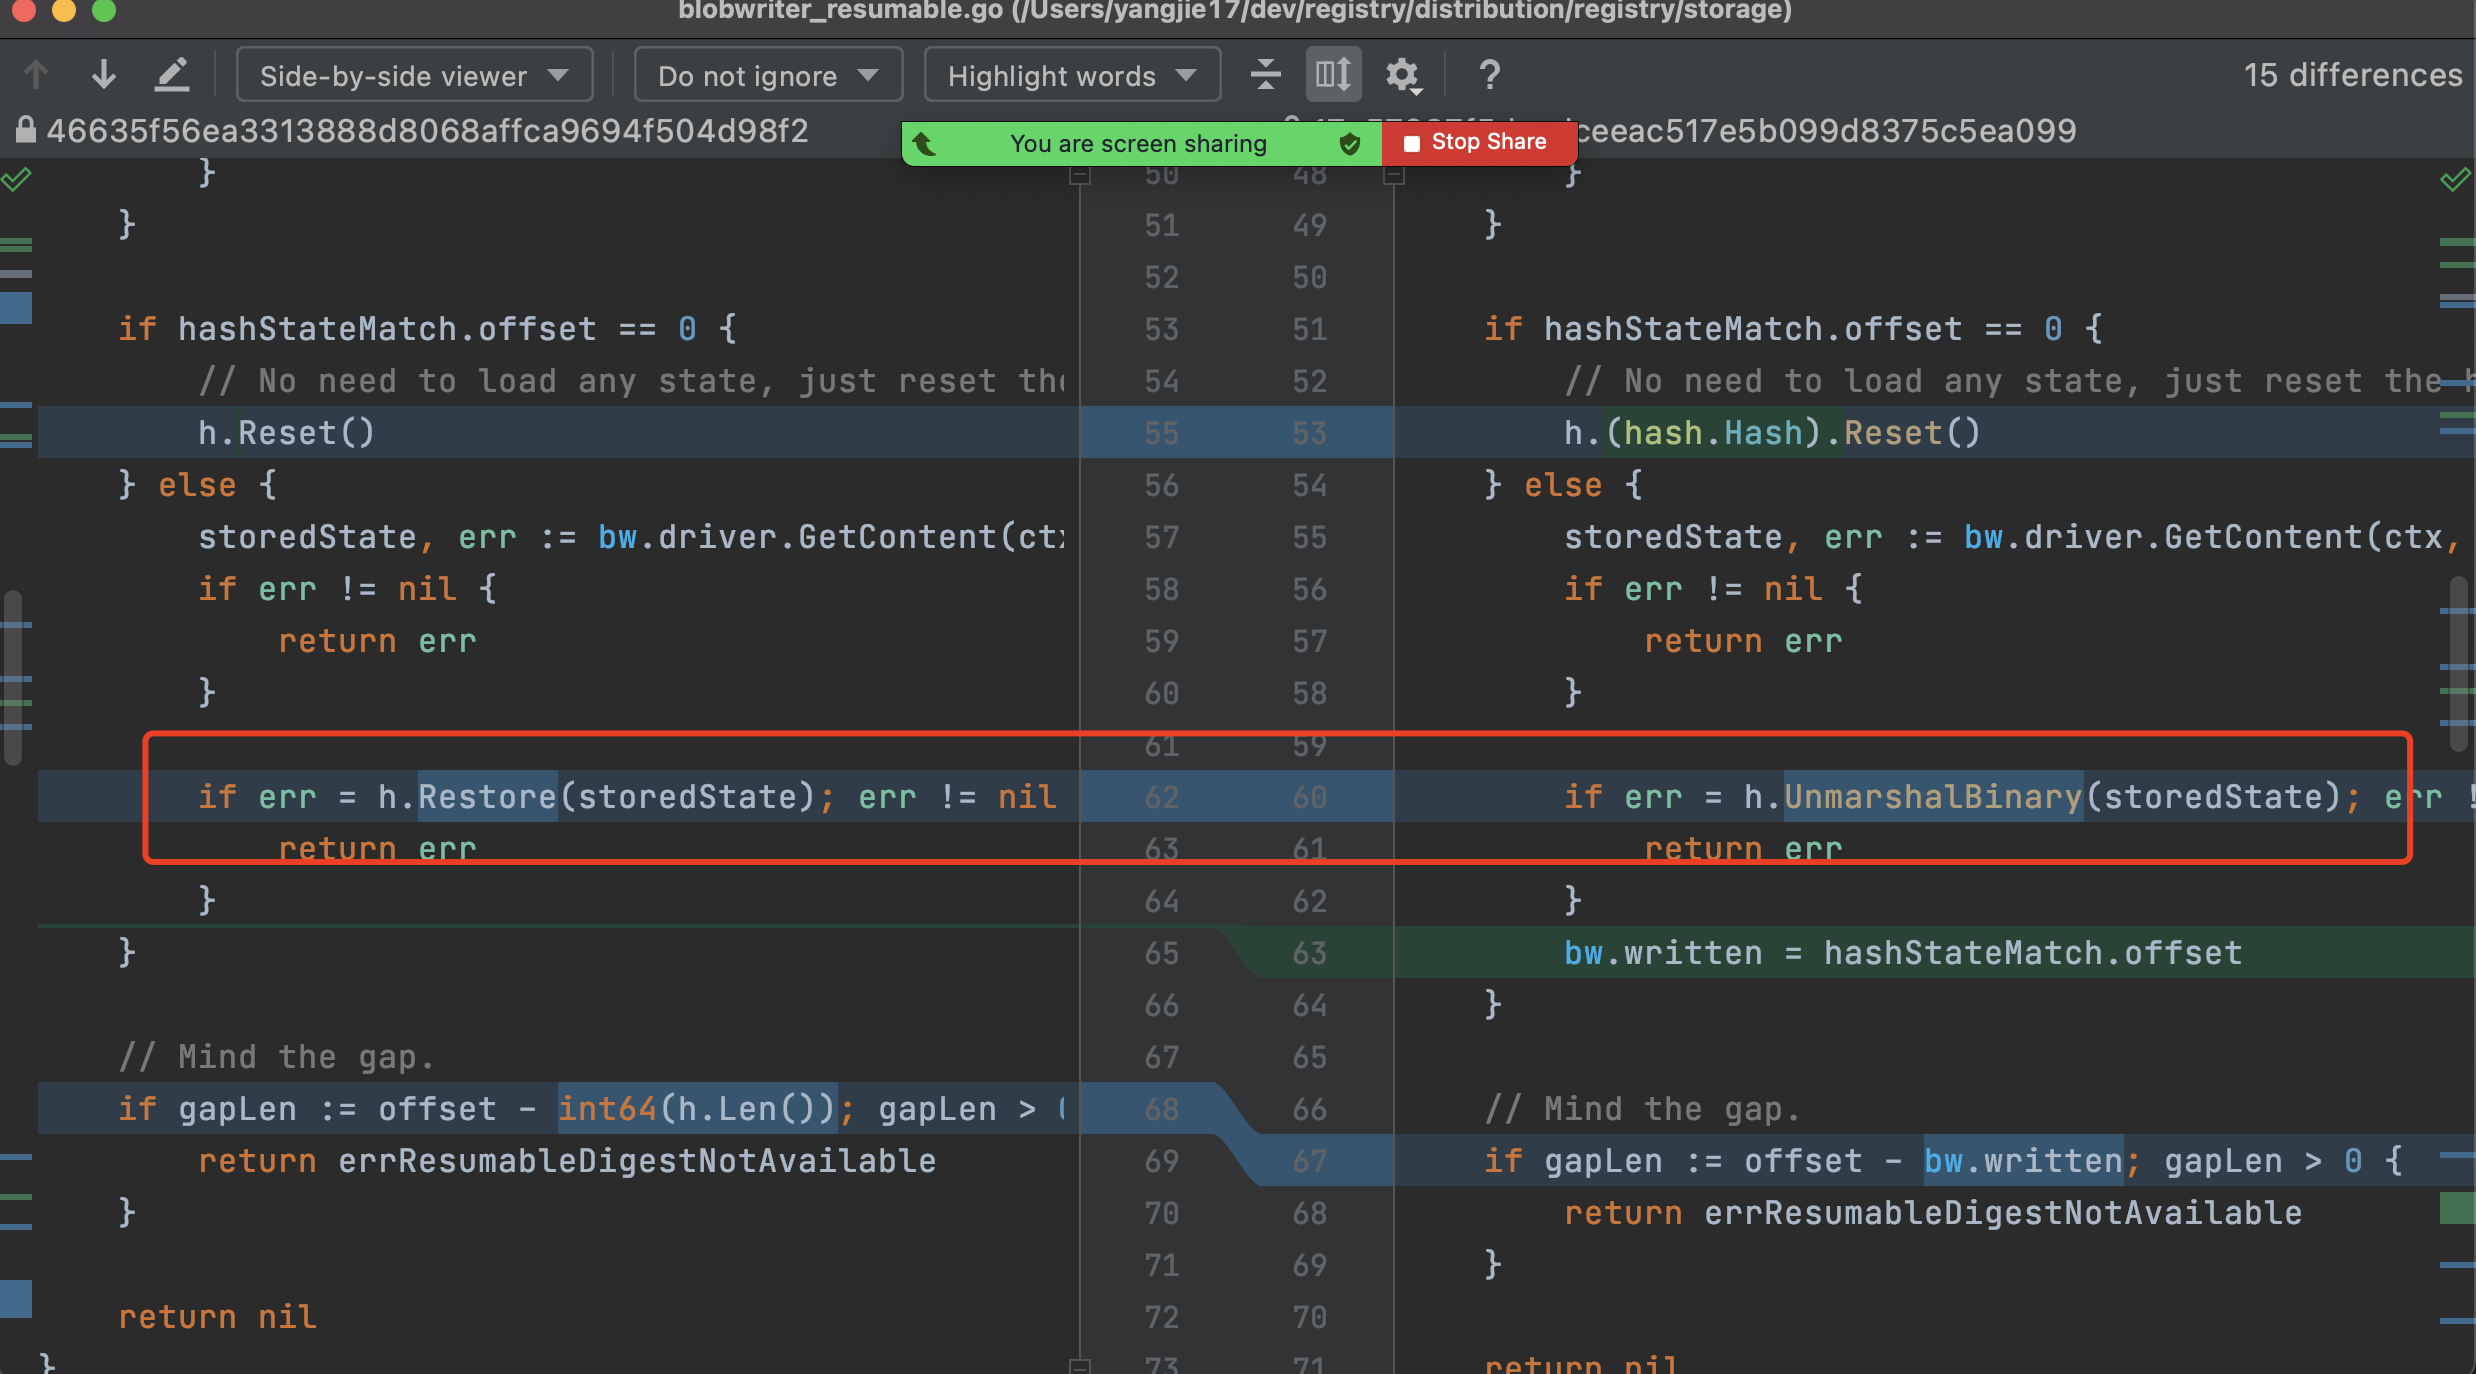
Task: Click 'int64(h.Len())' in left pane
Action: (x=697, y=1108)
